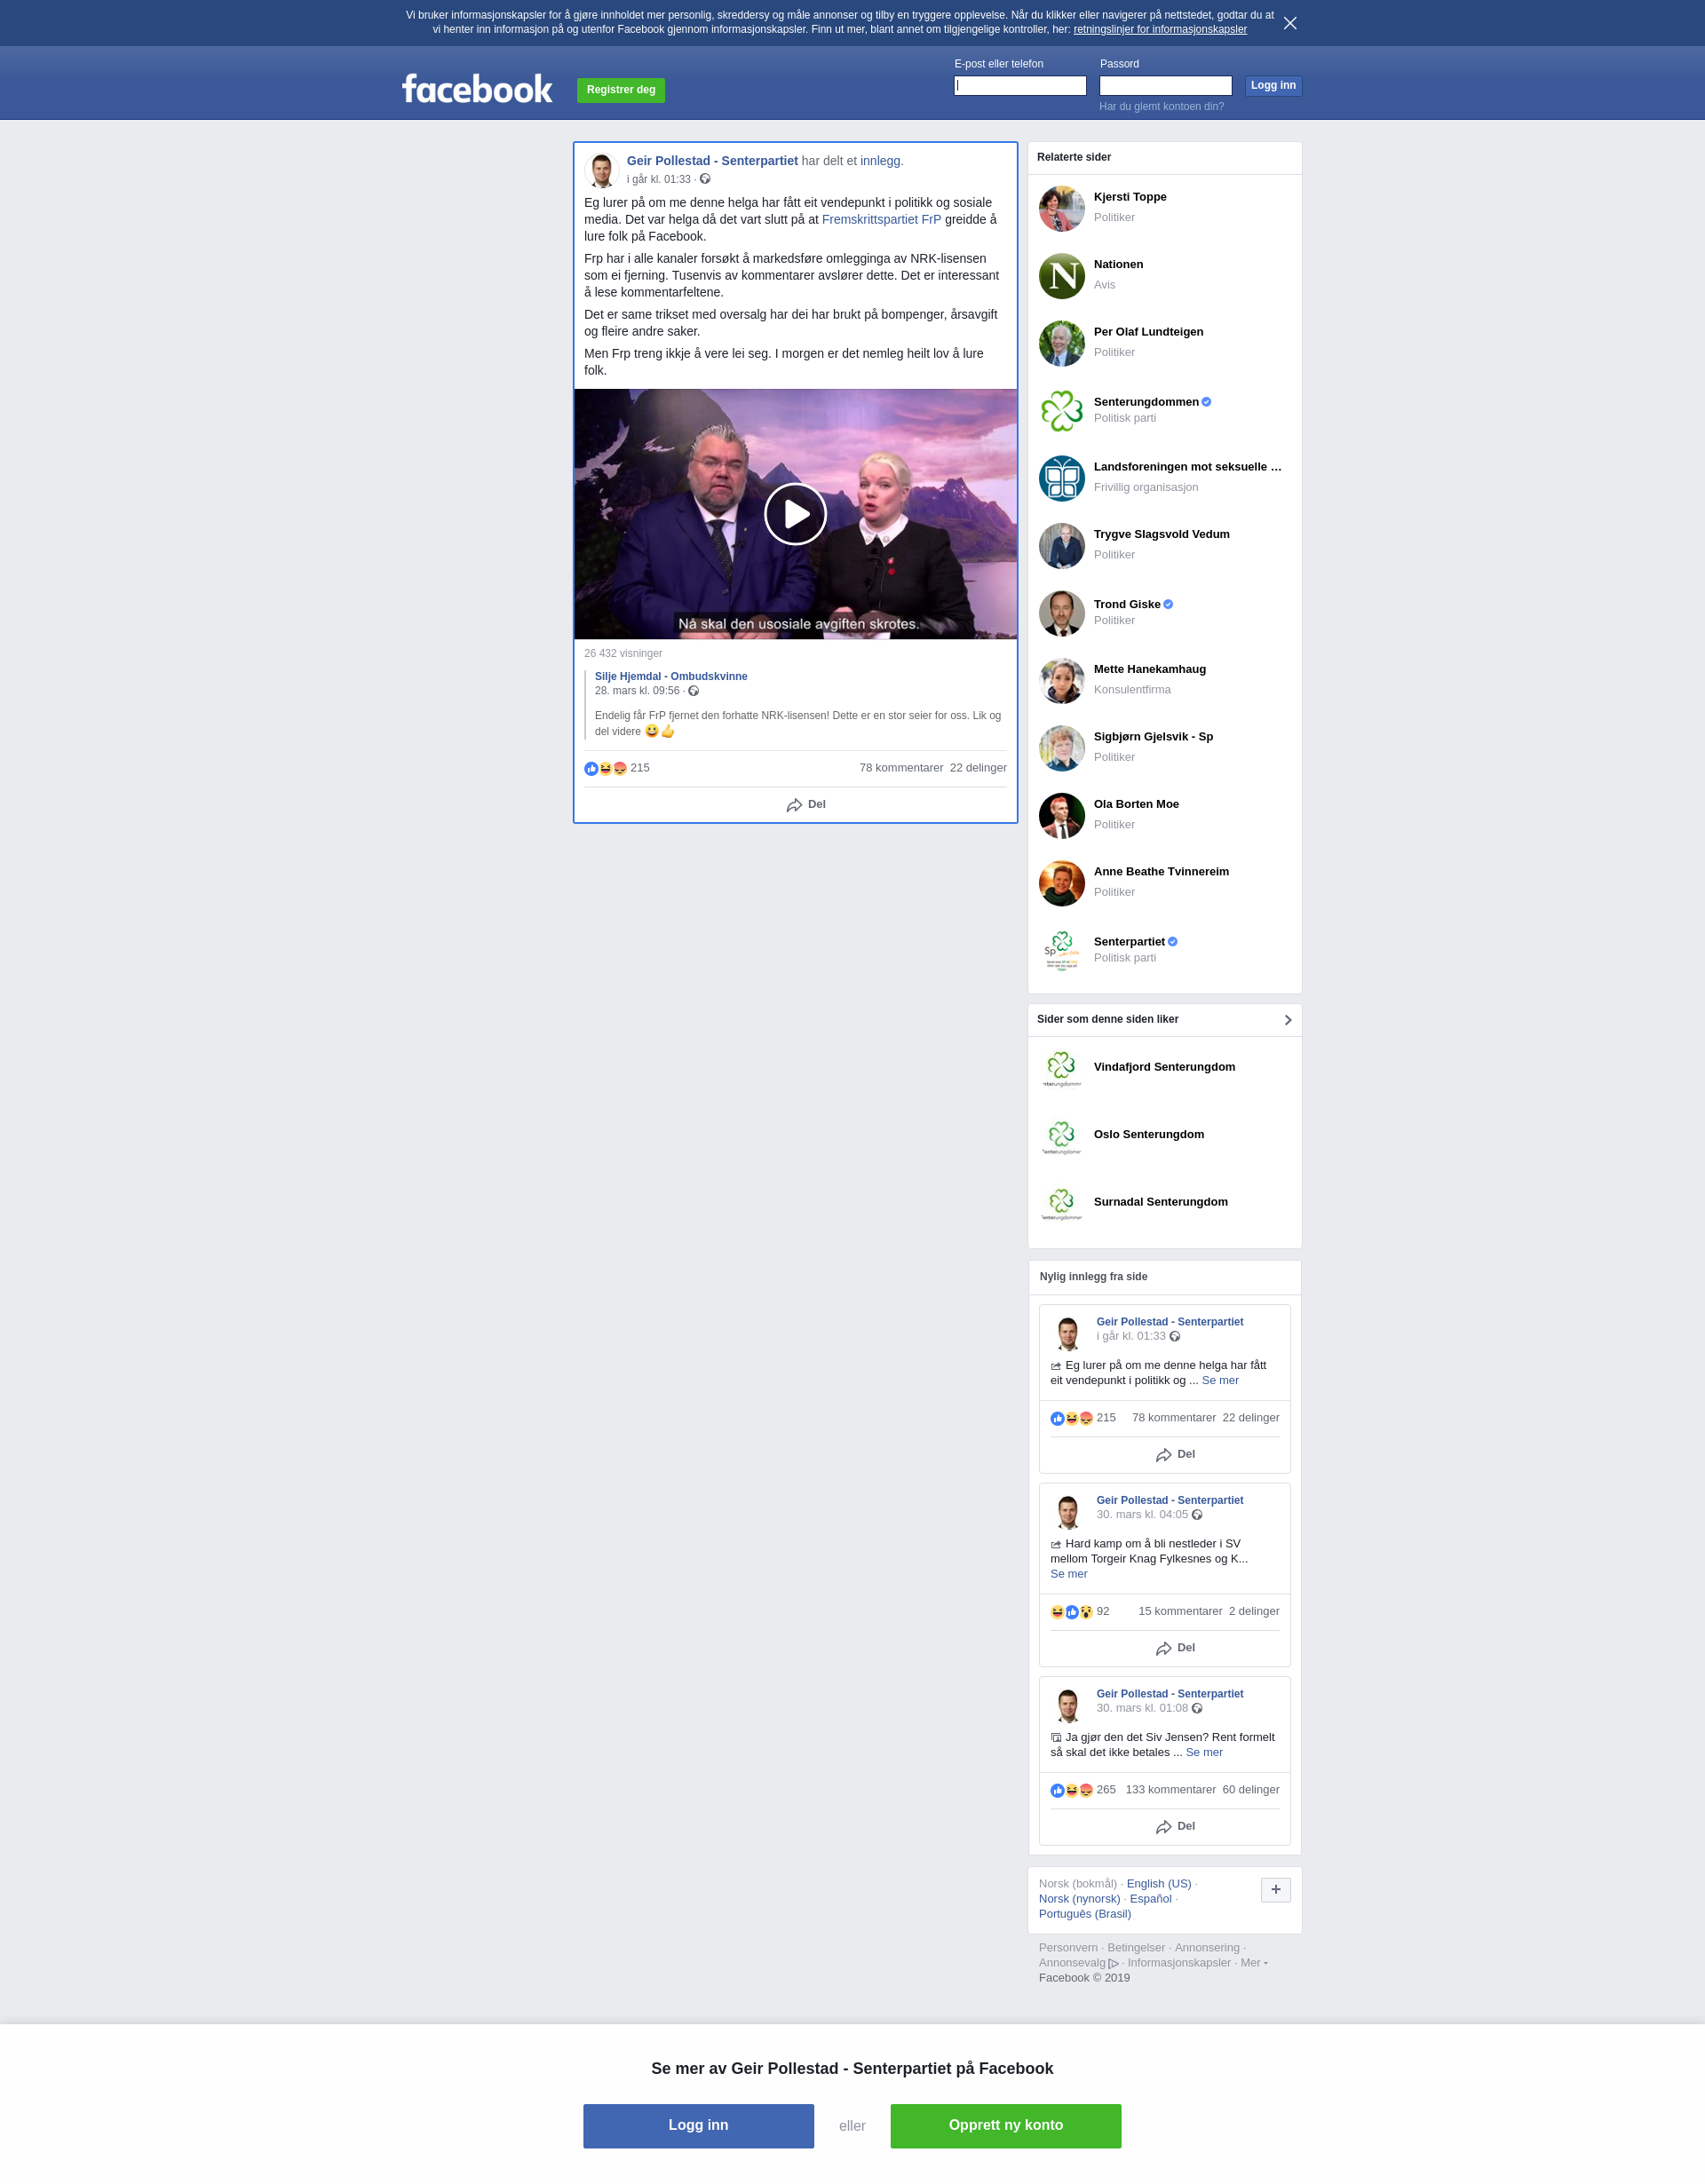1705x2184 pixels.
Task: View the 22 delinger on main post
Action: [978, 768]
